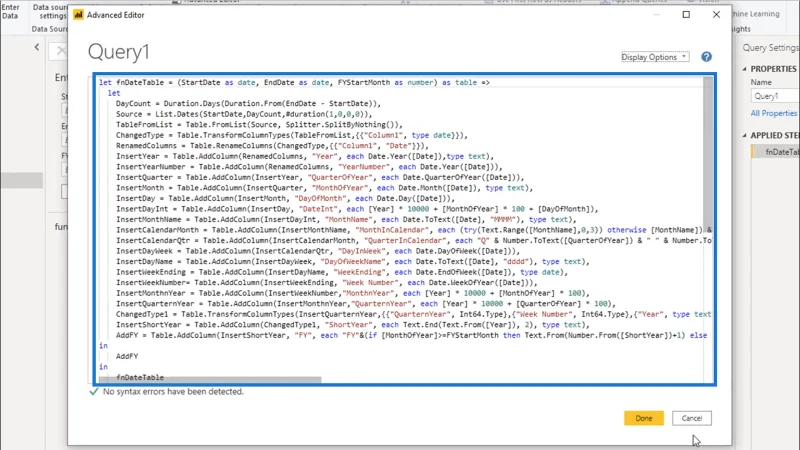Click the Cancel button
The height and width of the screenshot is (450, 800).
[692, 418]
